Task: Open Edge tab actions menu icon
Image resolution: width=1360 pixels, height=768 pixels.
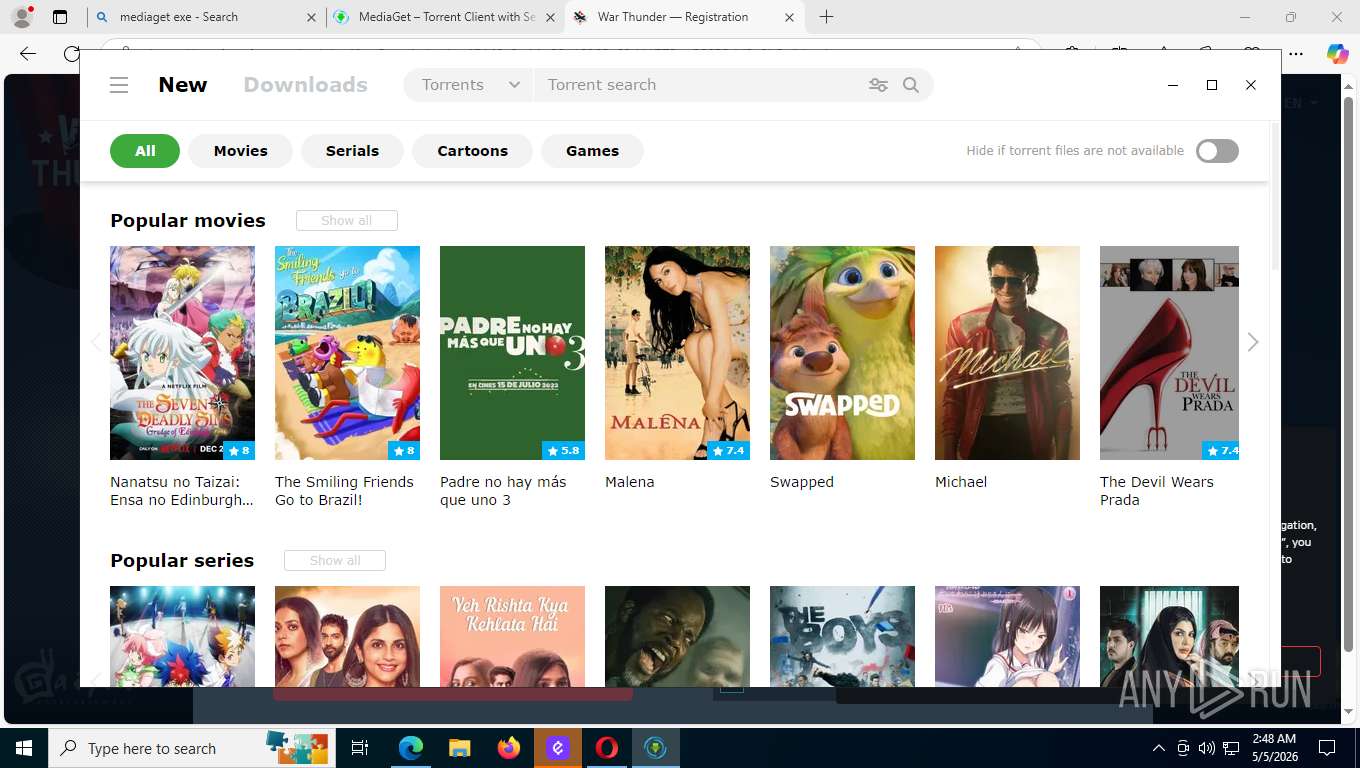Action: click(60, 17)
